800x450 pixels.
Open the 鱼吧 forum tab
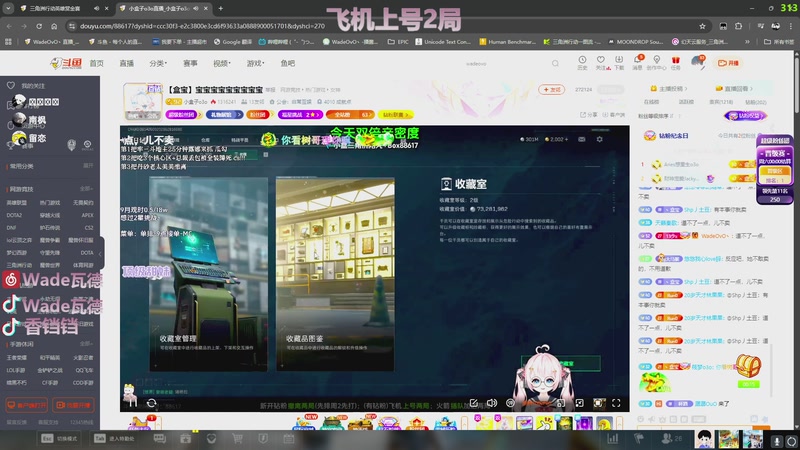(288, 63)
